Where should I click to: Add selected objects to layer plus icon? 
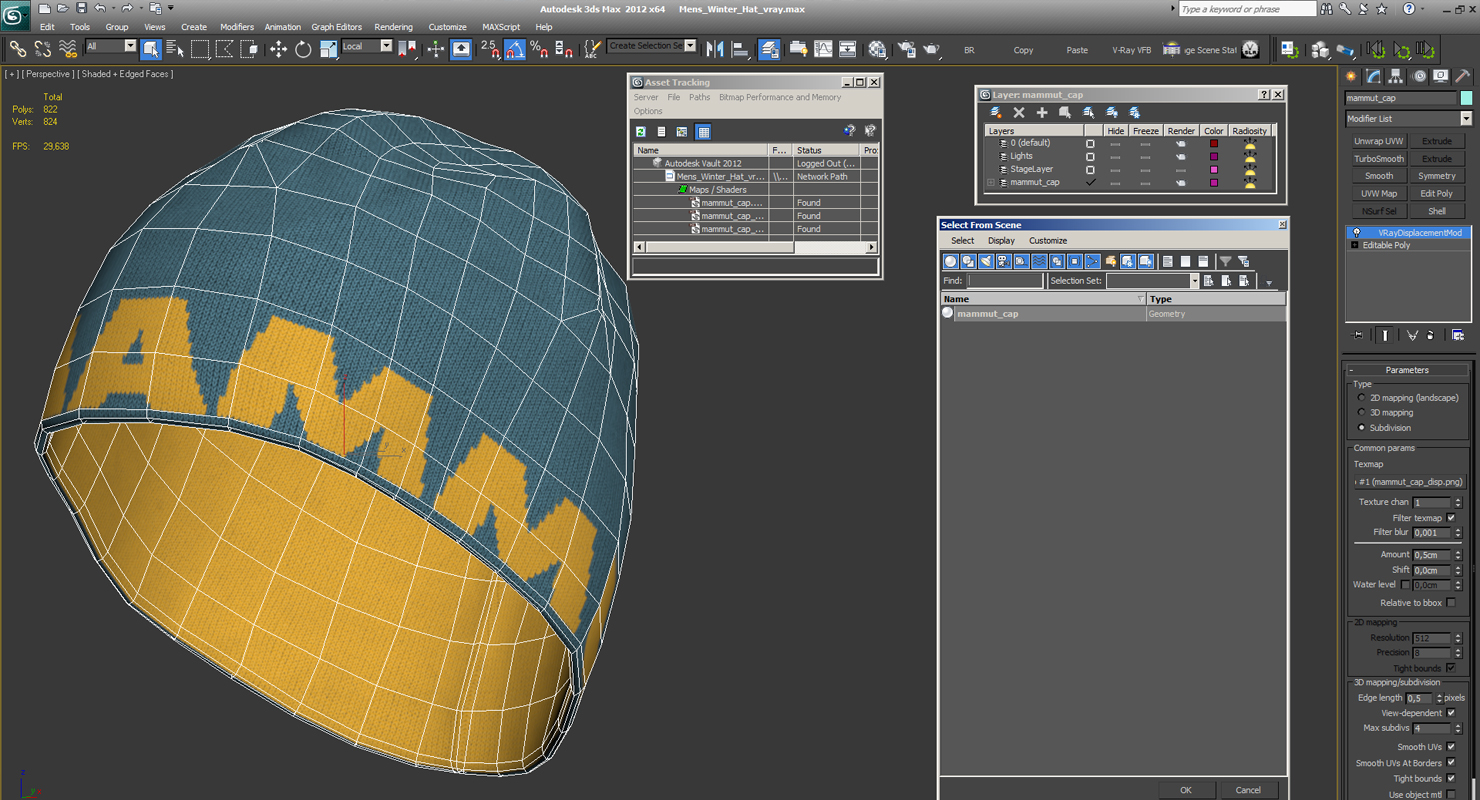click(x=1042, y=113)
